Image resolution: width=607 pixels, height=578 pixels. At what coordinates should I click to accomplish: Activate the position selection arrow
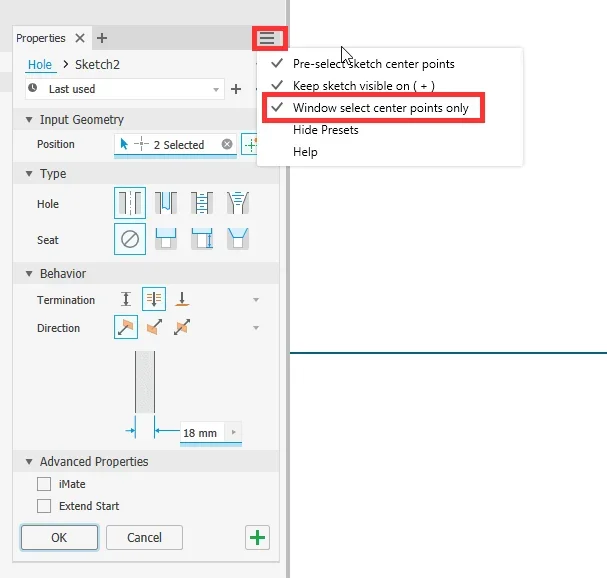tap(124, 144)
